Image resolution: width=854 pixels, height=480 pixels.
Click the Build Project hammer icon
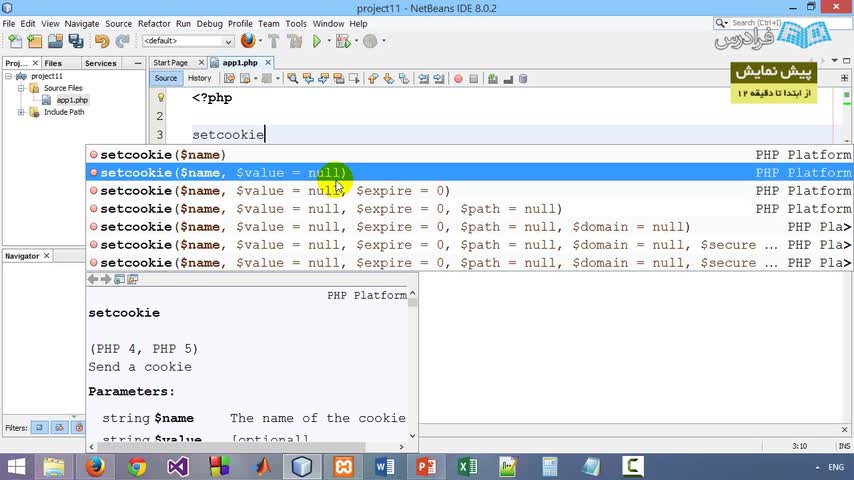coord(273,41)
